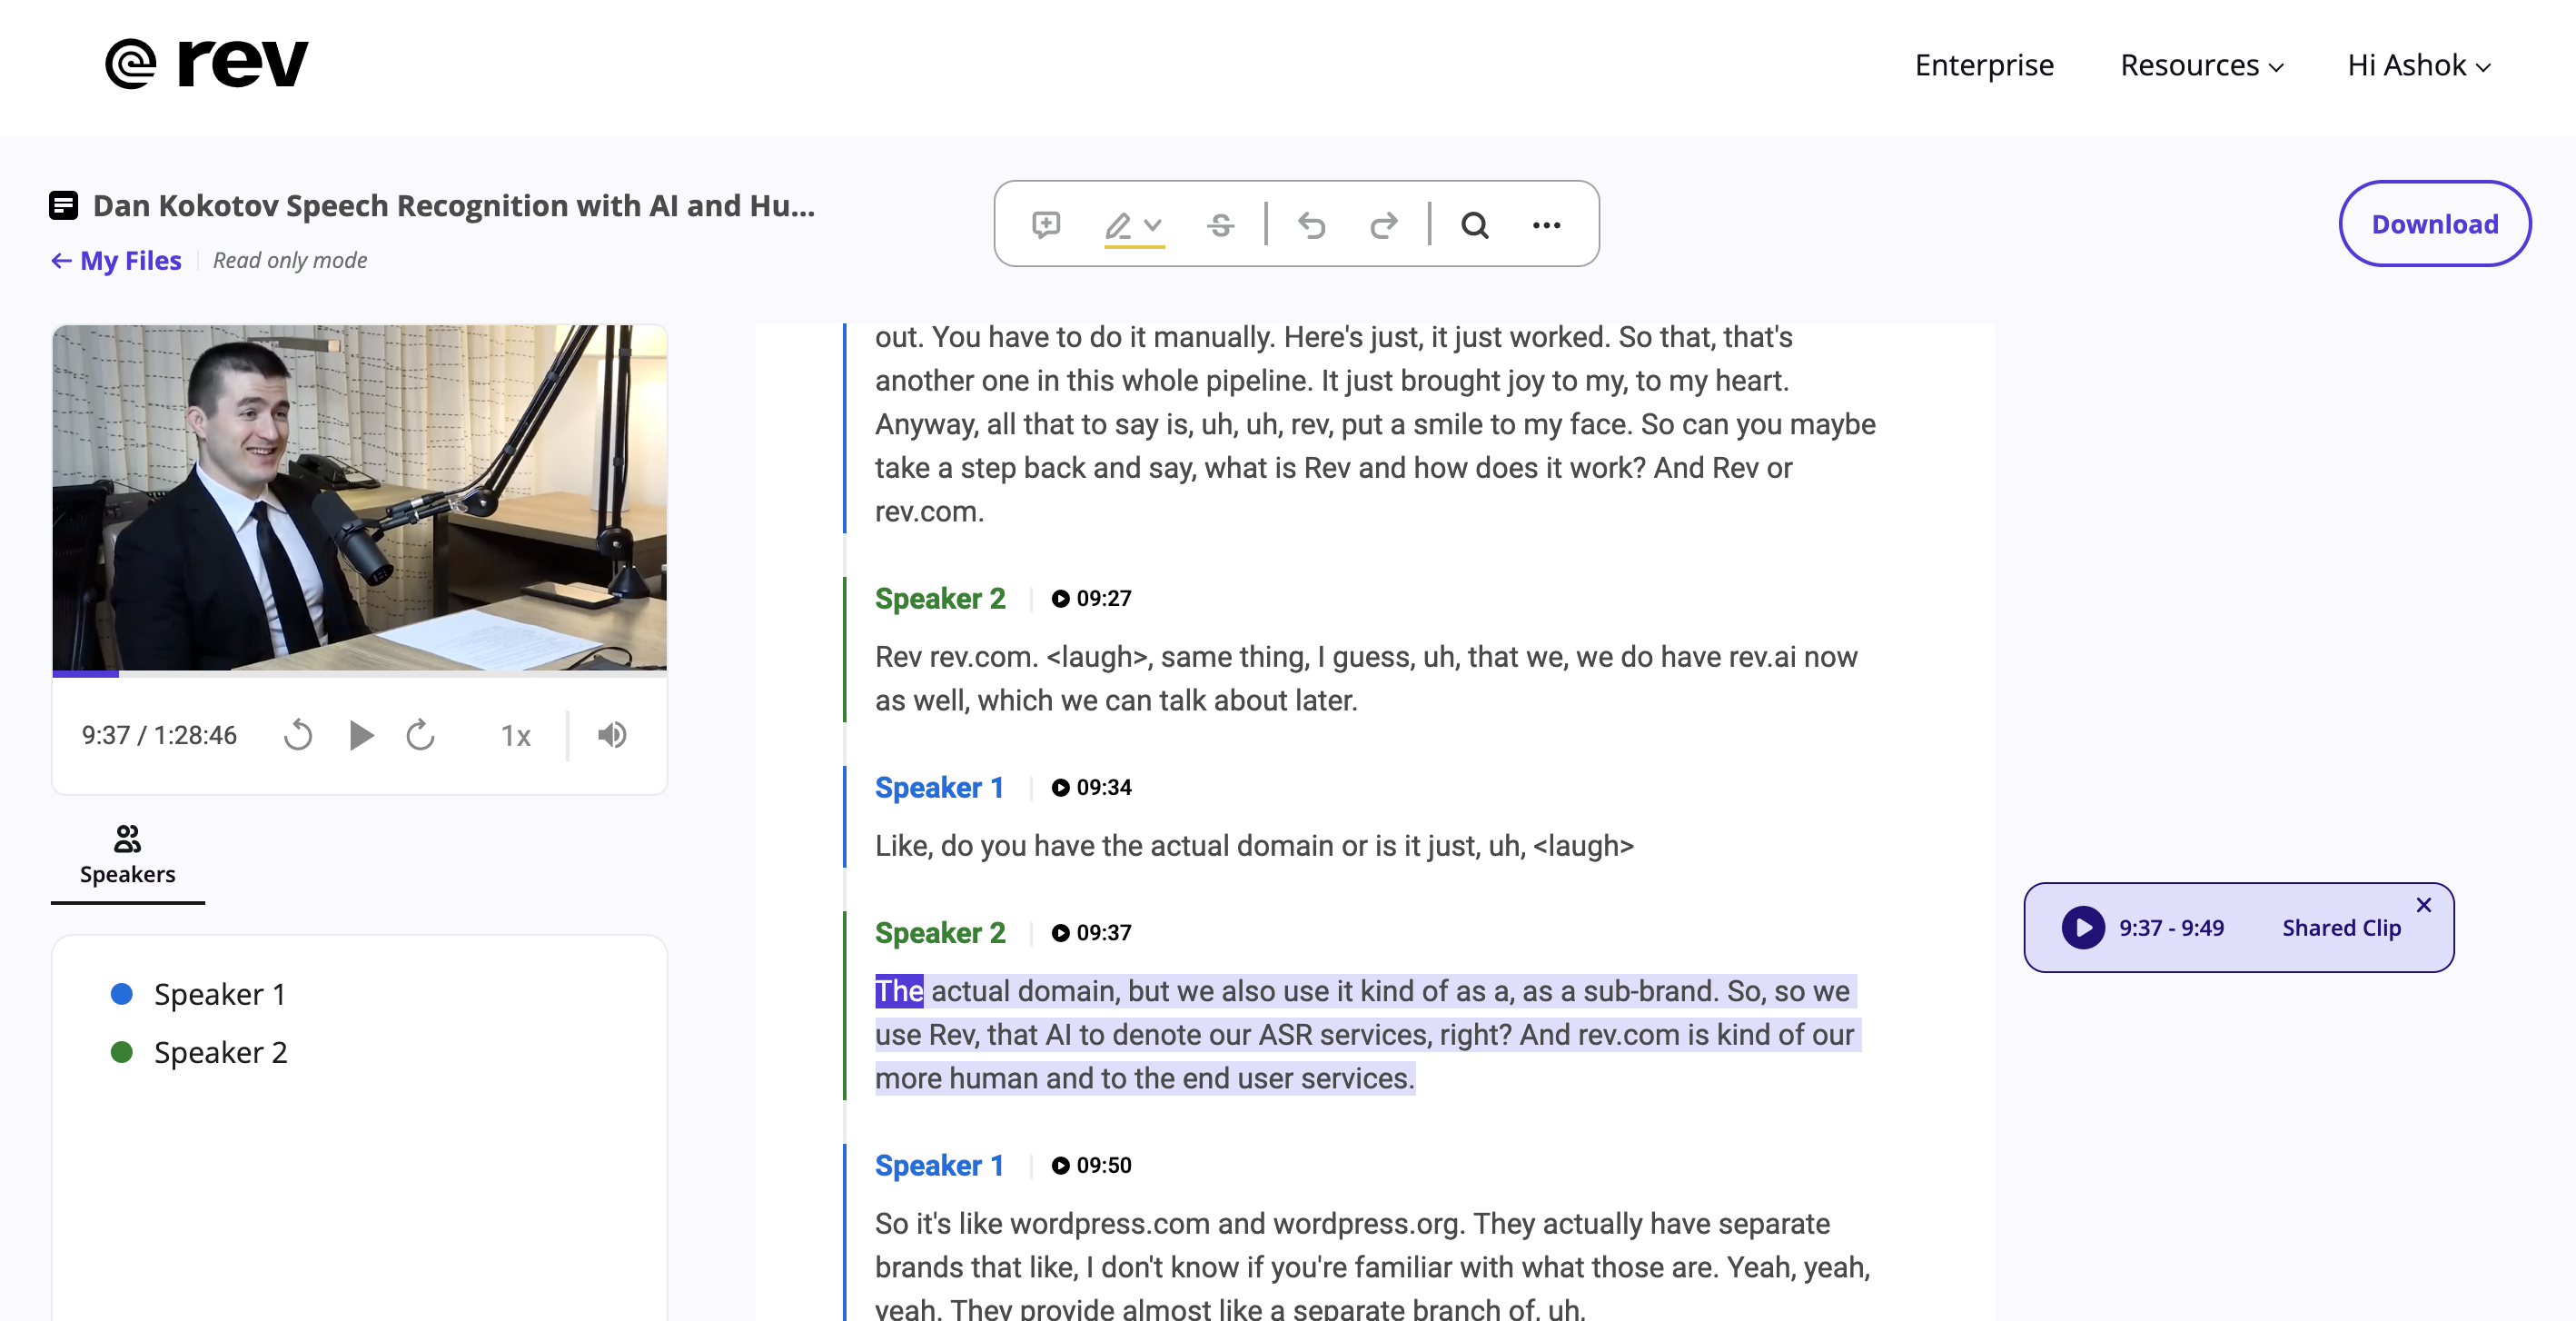2576x1321 pixels.
Task: Click the Download button
Action: pos(2434,223)
